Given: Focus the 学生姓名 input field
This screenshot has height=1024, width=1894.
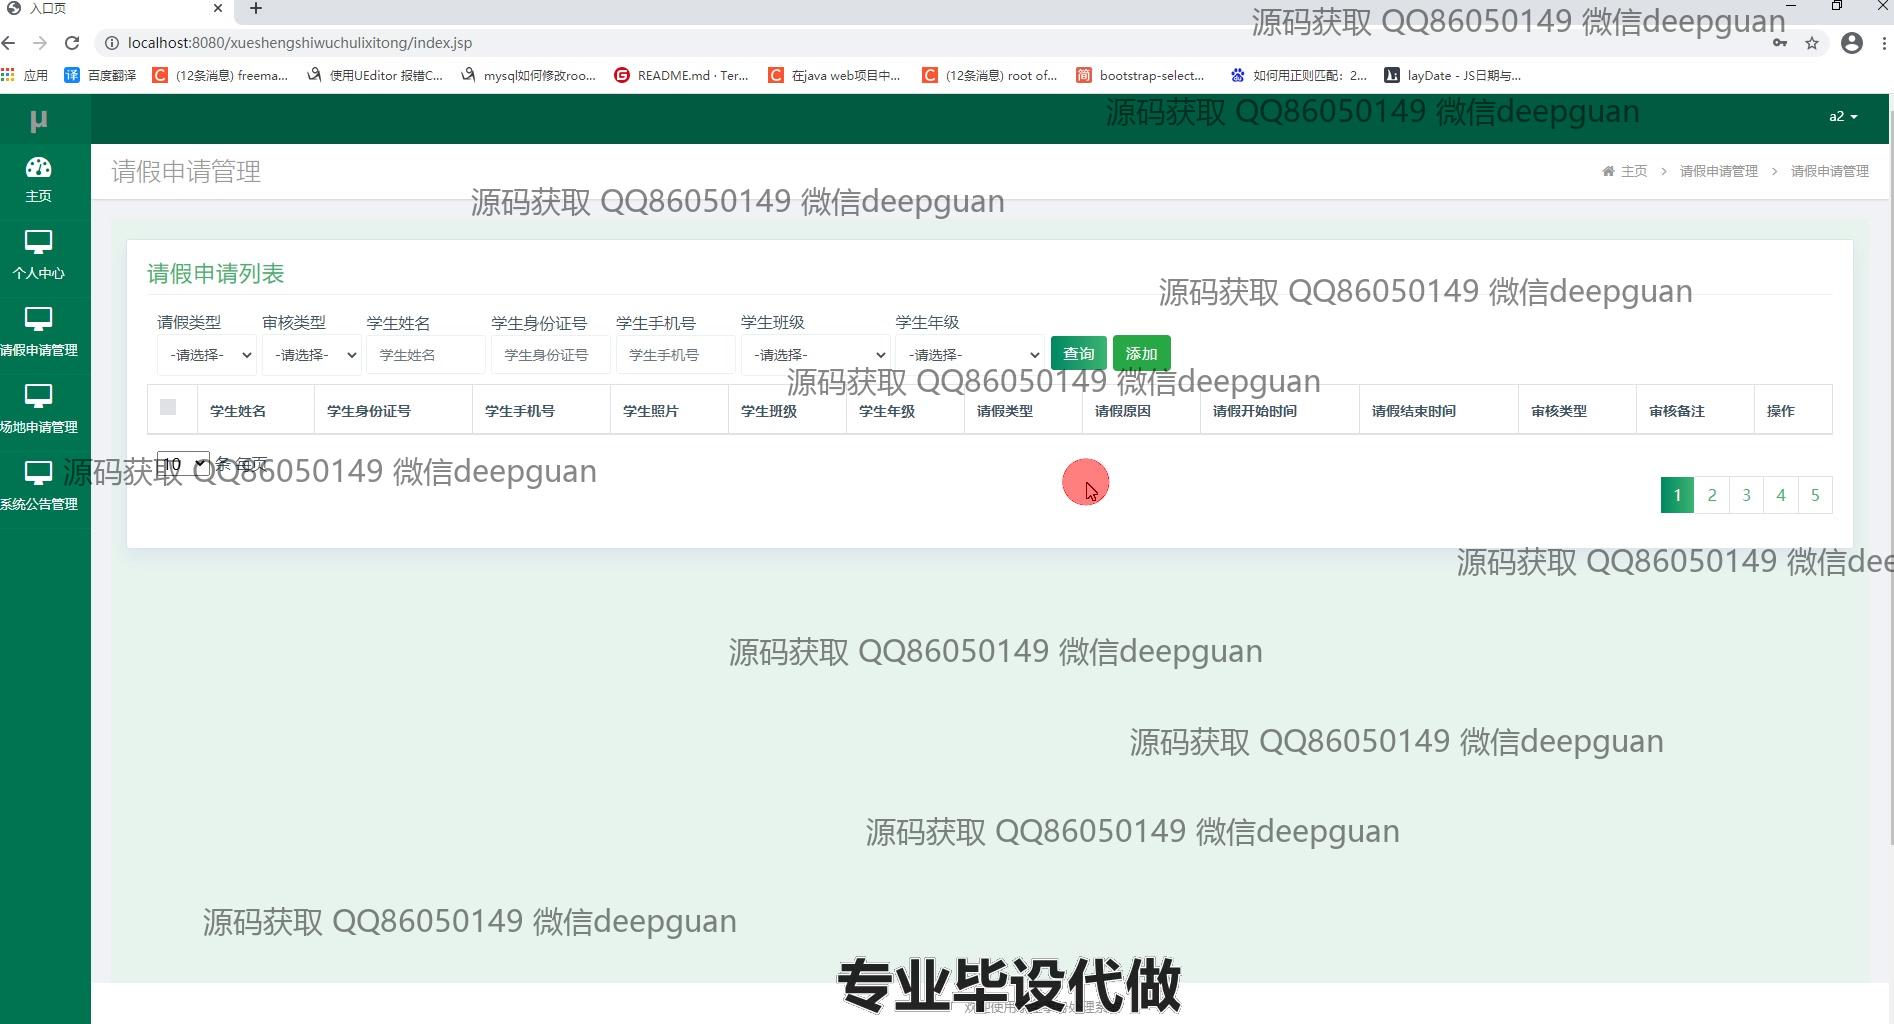Looking at the screenshot, I should [425, 355].
